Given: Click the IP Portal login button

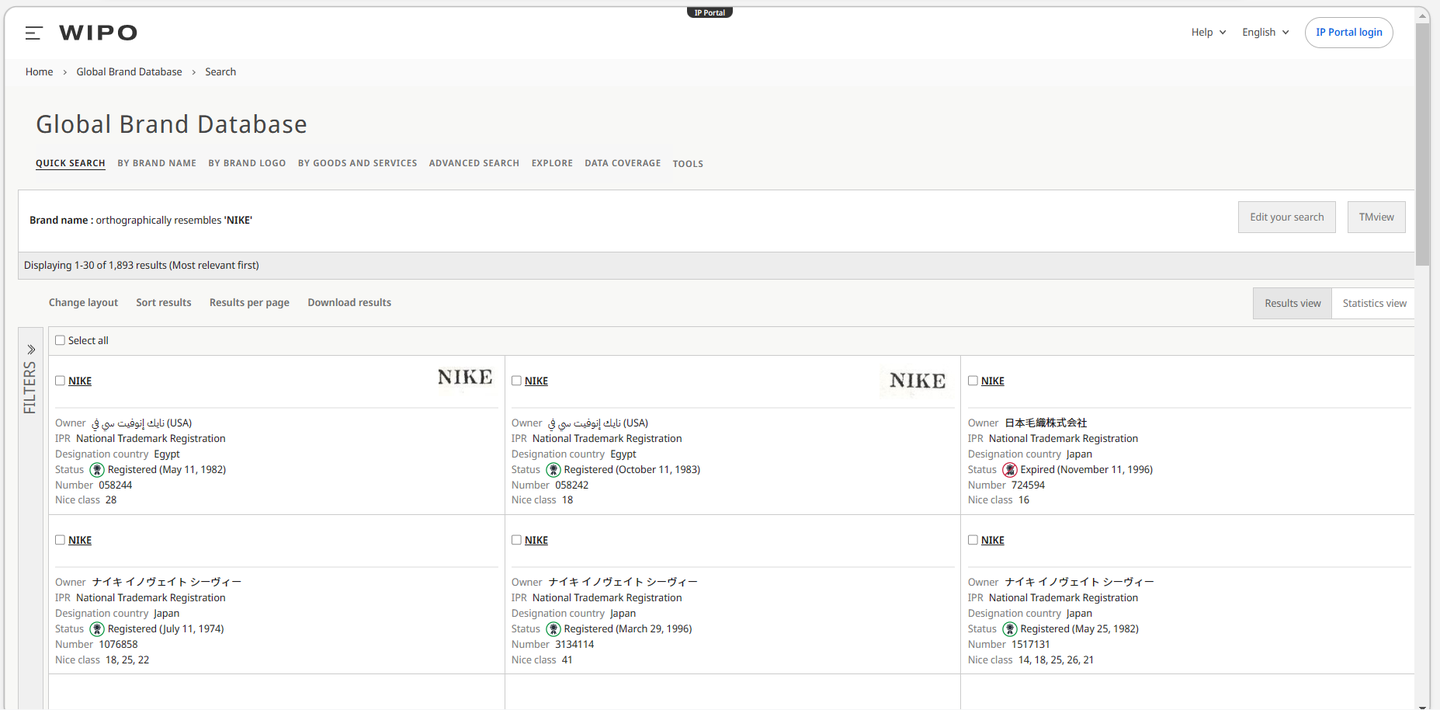Looking at the screenshot, I should 1348,32.
